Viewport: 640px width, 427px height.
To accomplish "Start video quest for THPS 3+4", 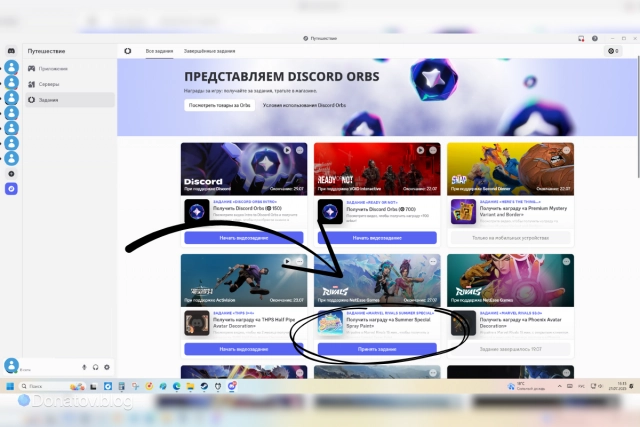I will (244, 349).
